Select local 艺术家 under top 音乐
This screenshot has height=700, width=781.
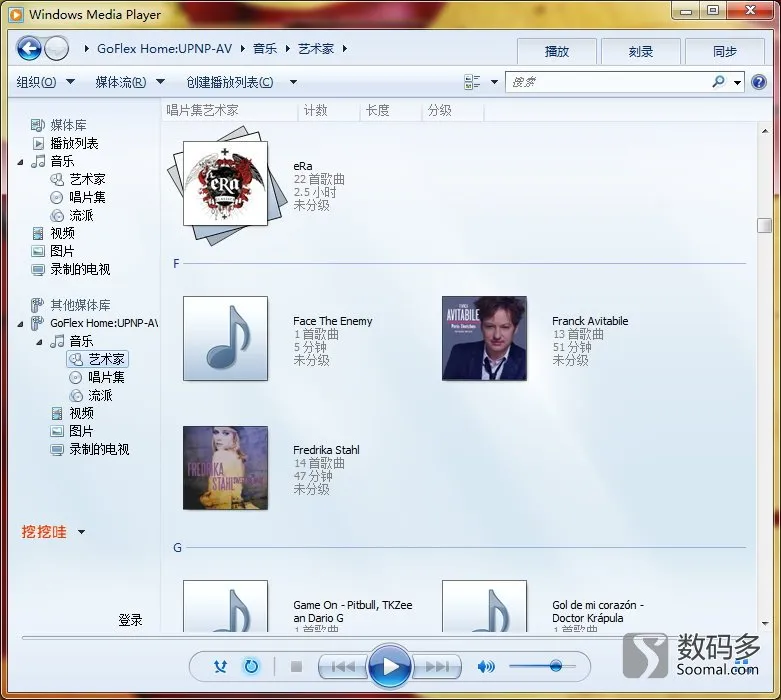tap(87, 179)
